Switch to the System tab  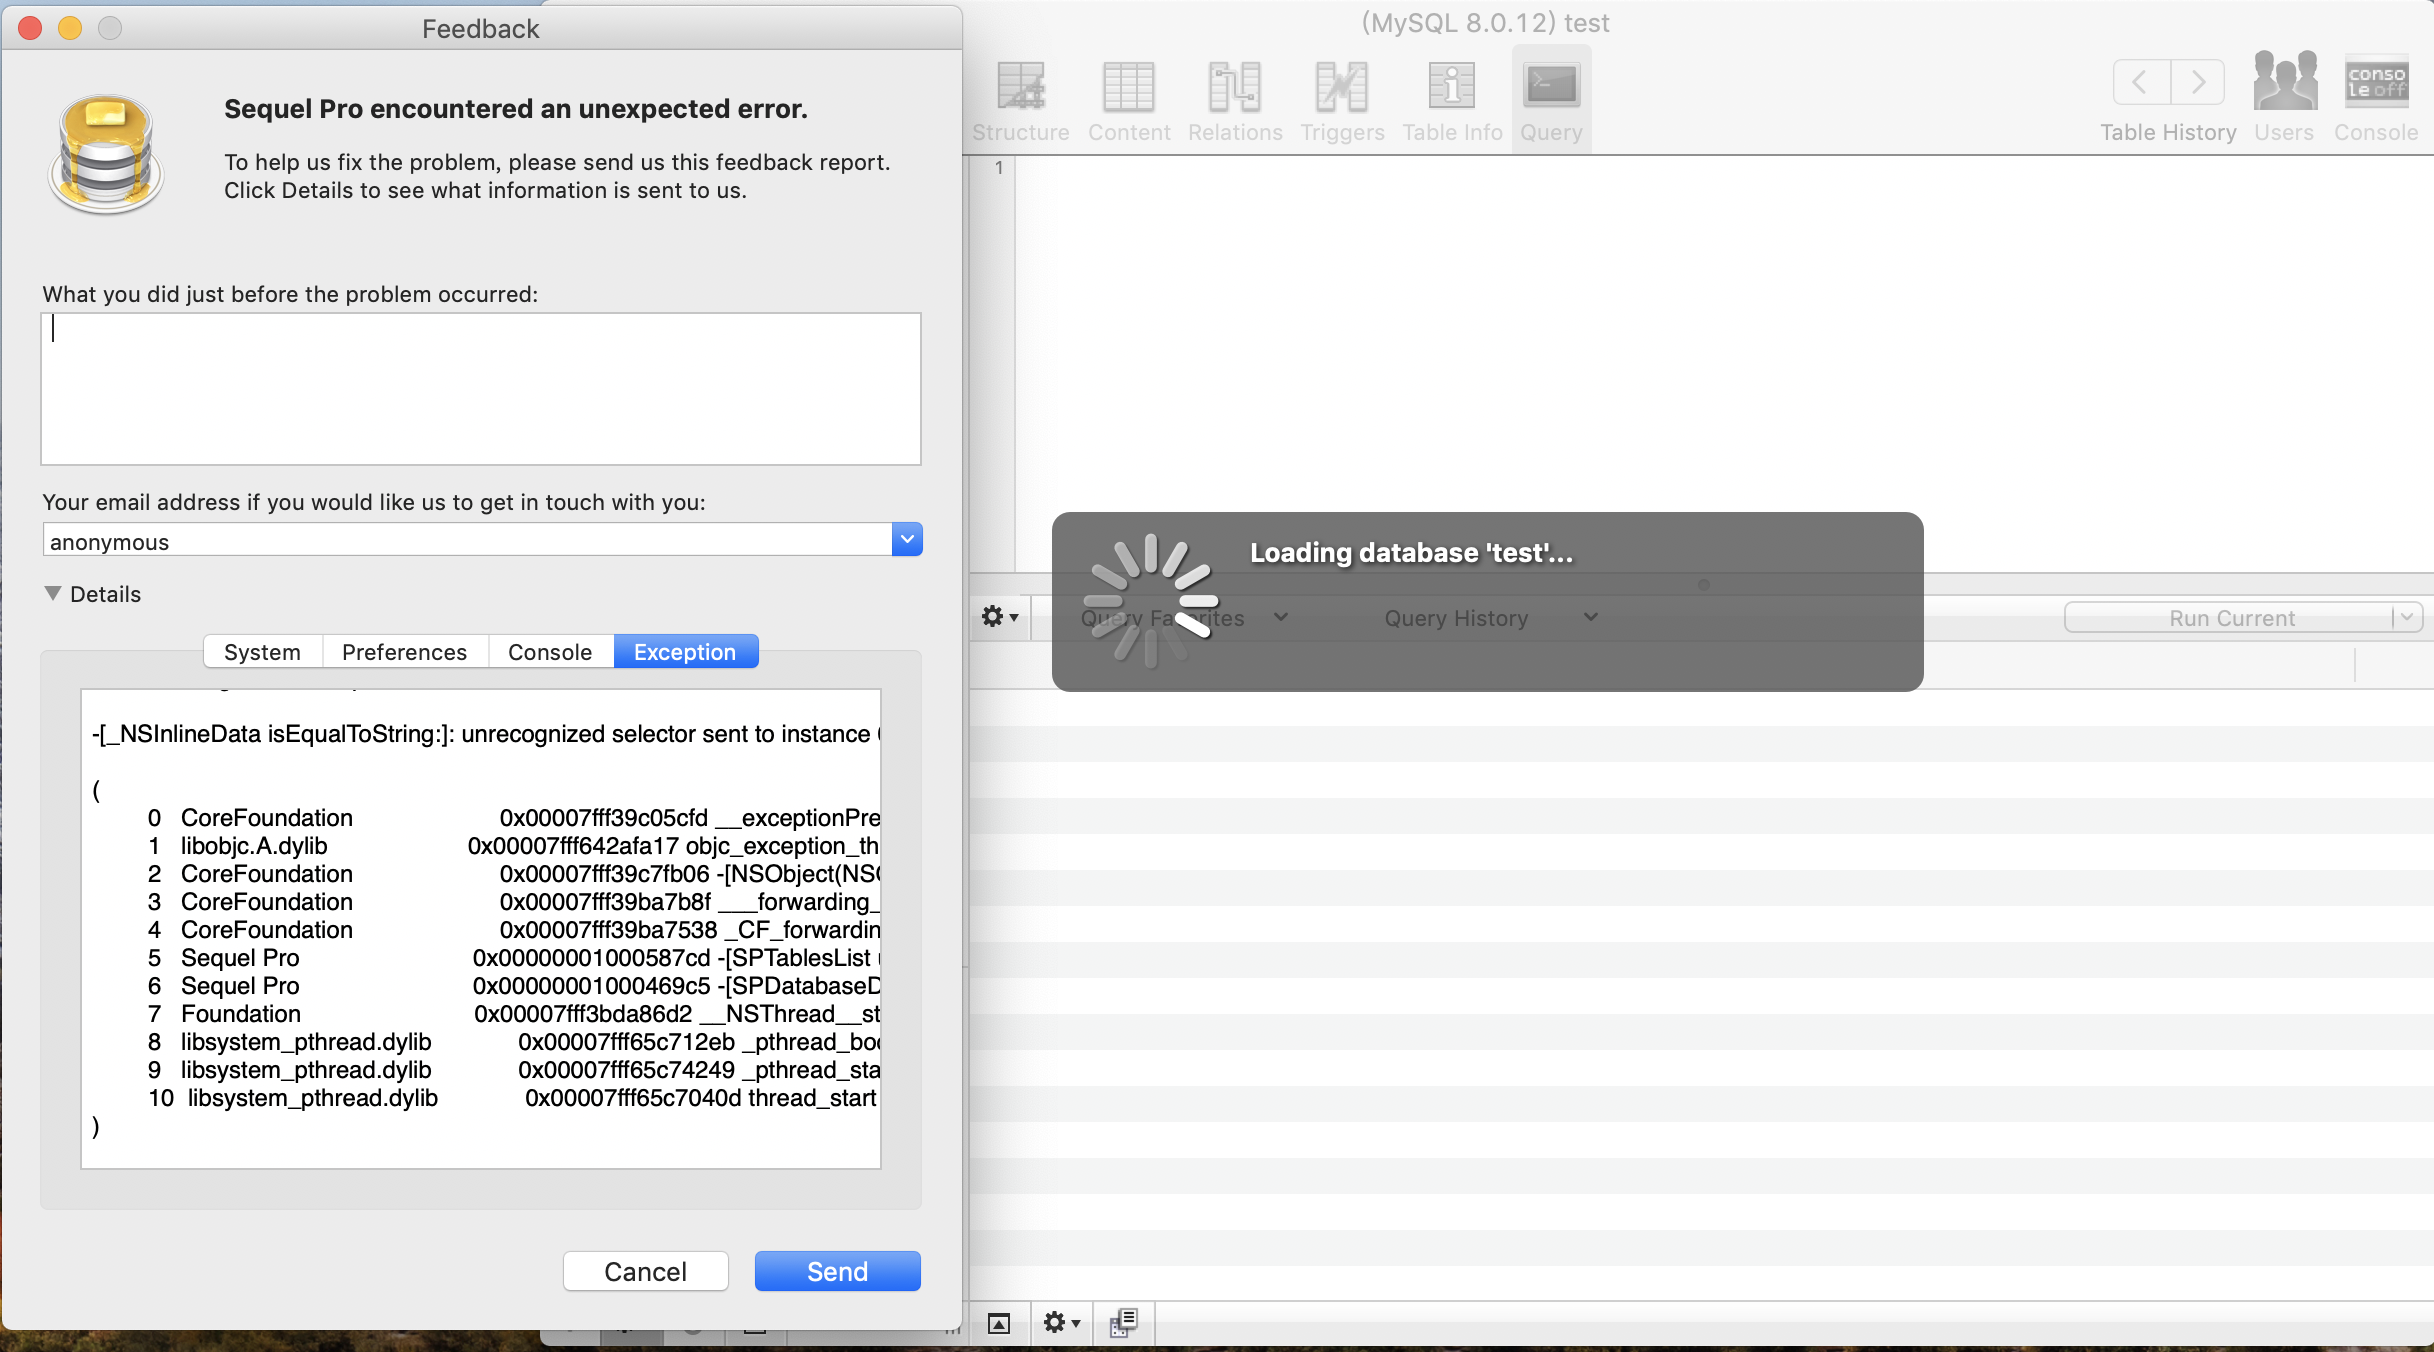[x=262, y=652]
